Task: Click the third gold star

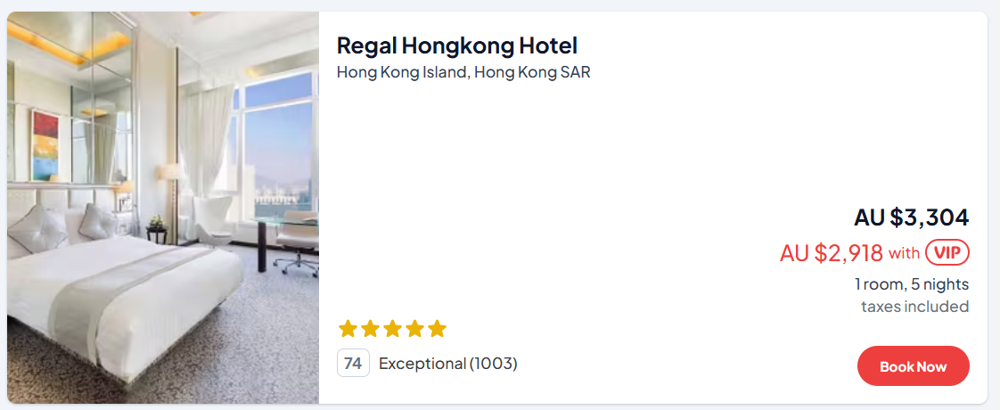Action: click(x=392, y=329)
